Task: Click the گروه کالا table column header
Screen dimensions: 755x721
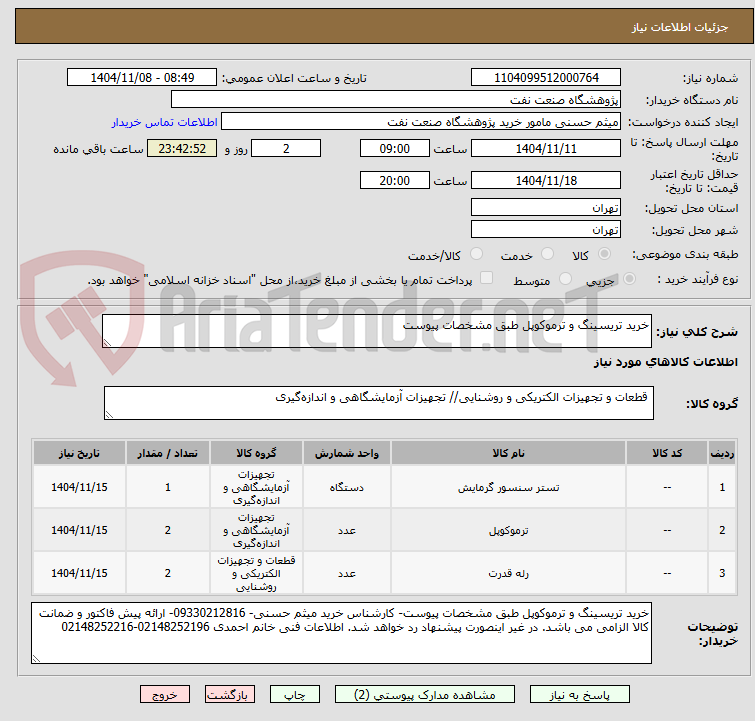Action: pos(256,453)
